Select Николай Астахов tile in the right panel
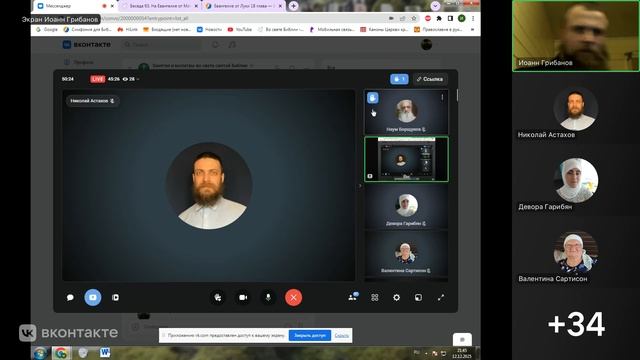 [x=576, y=109]
